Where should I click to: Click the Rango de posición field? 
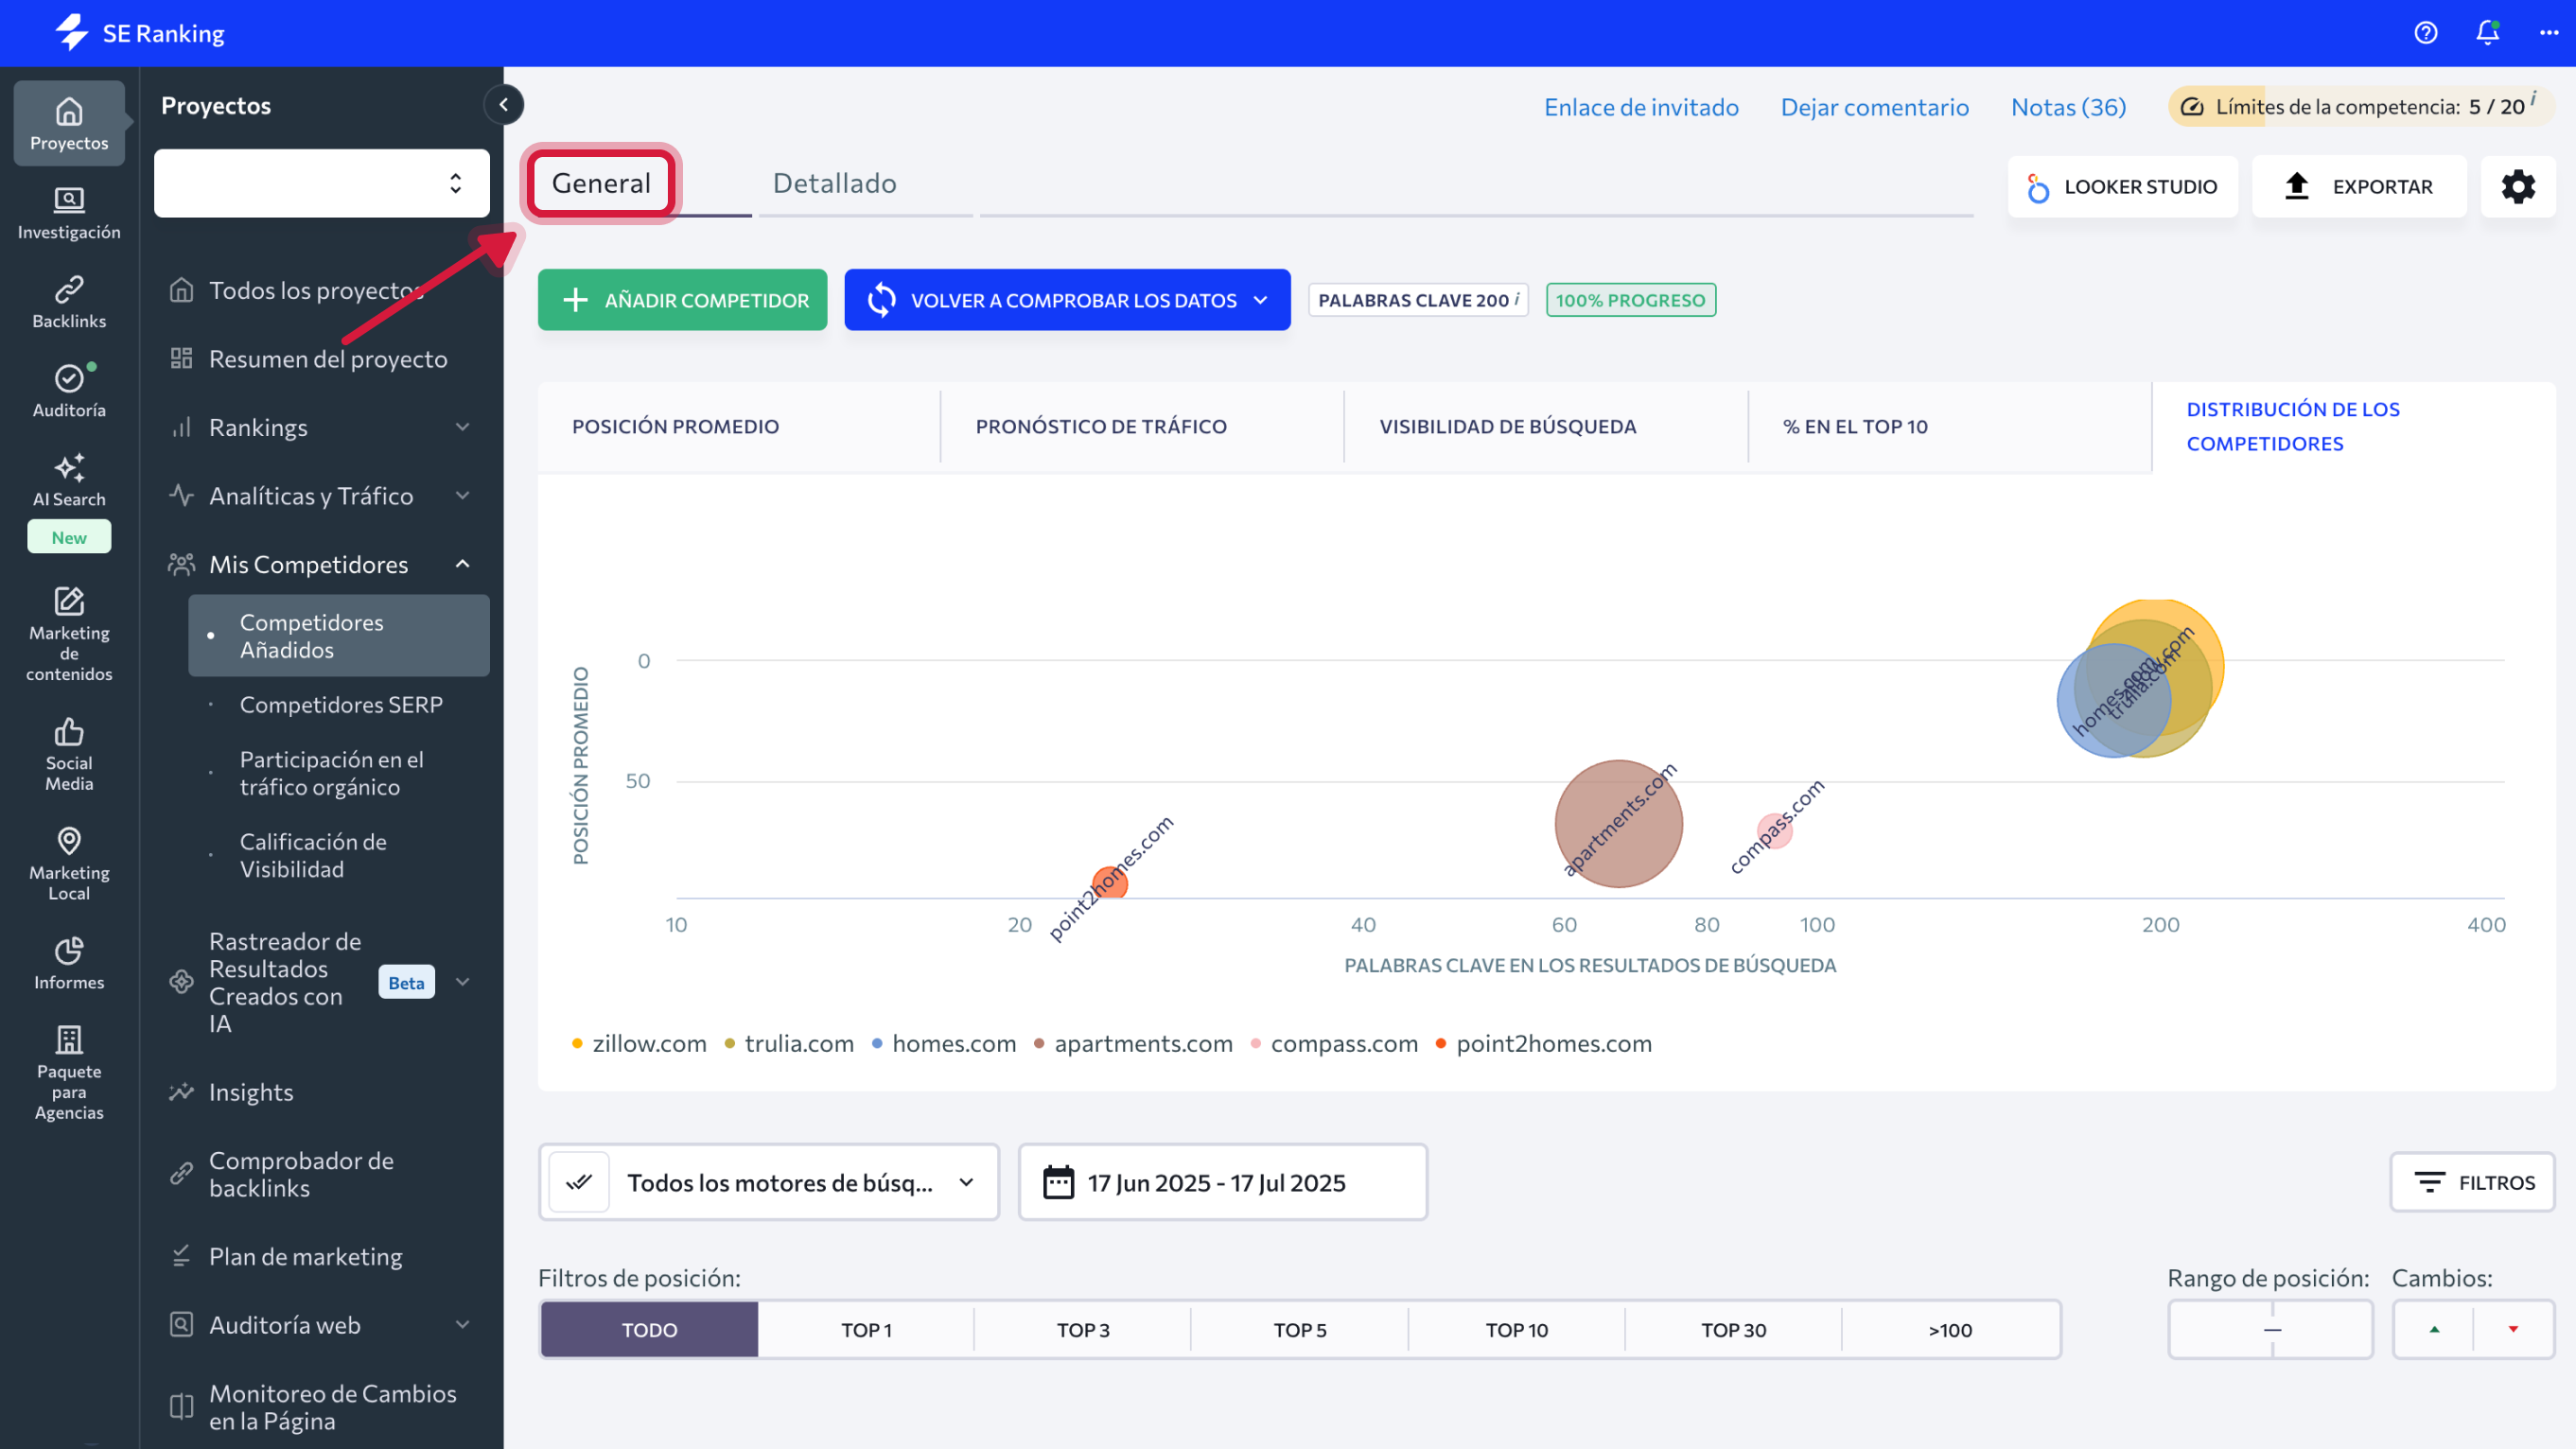click(2270, 1329)
